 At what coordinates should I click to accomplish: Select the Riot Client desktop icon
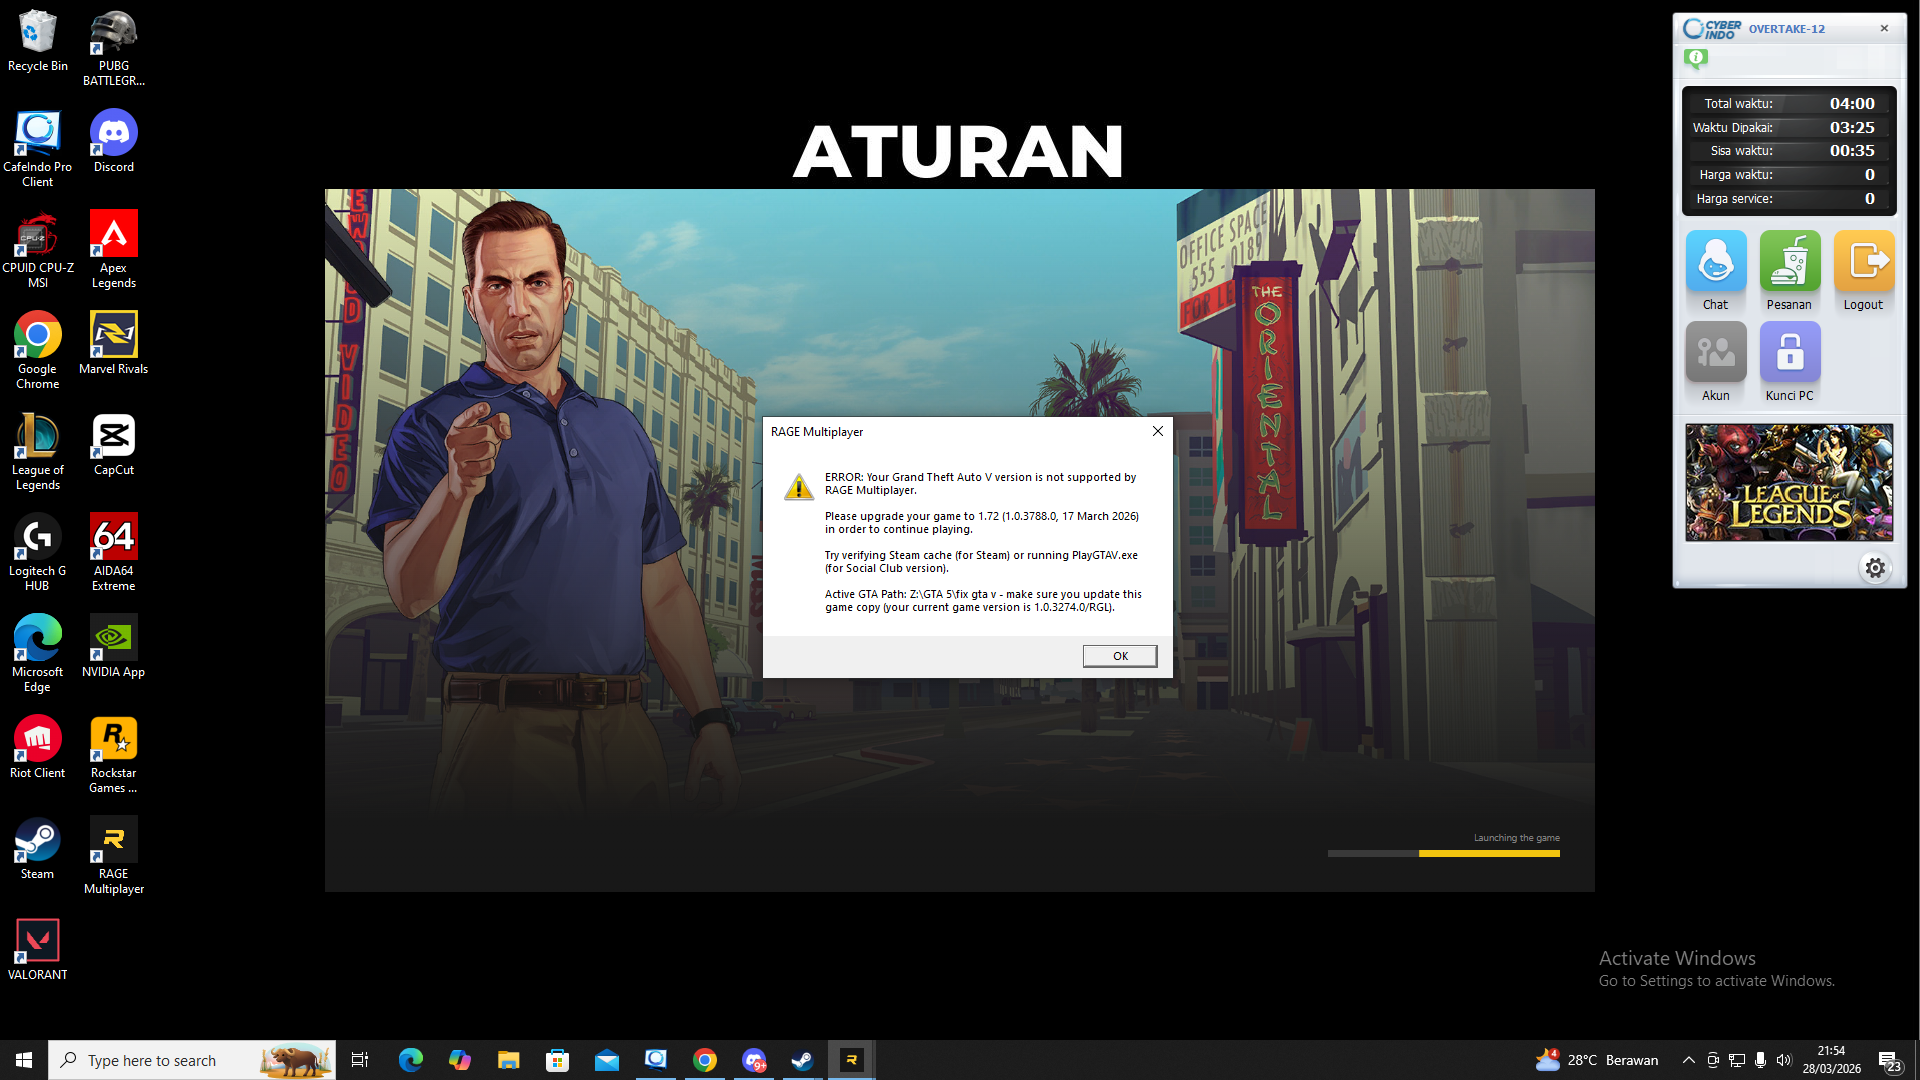pyautogui.click(x=38, y=747)
